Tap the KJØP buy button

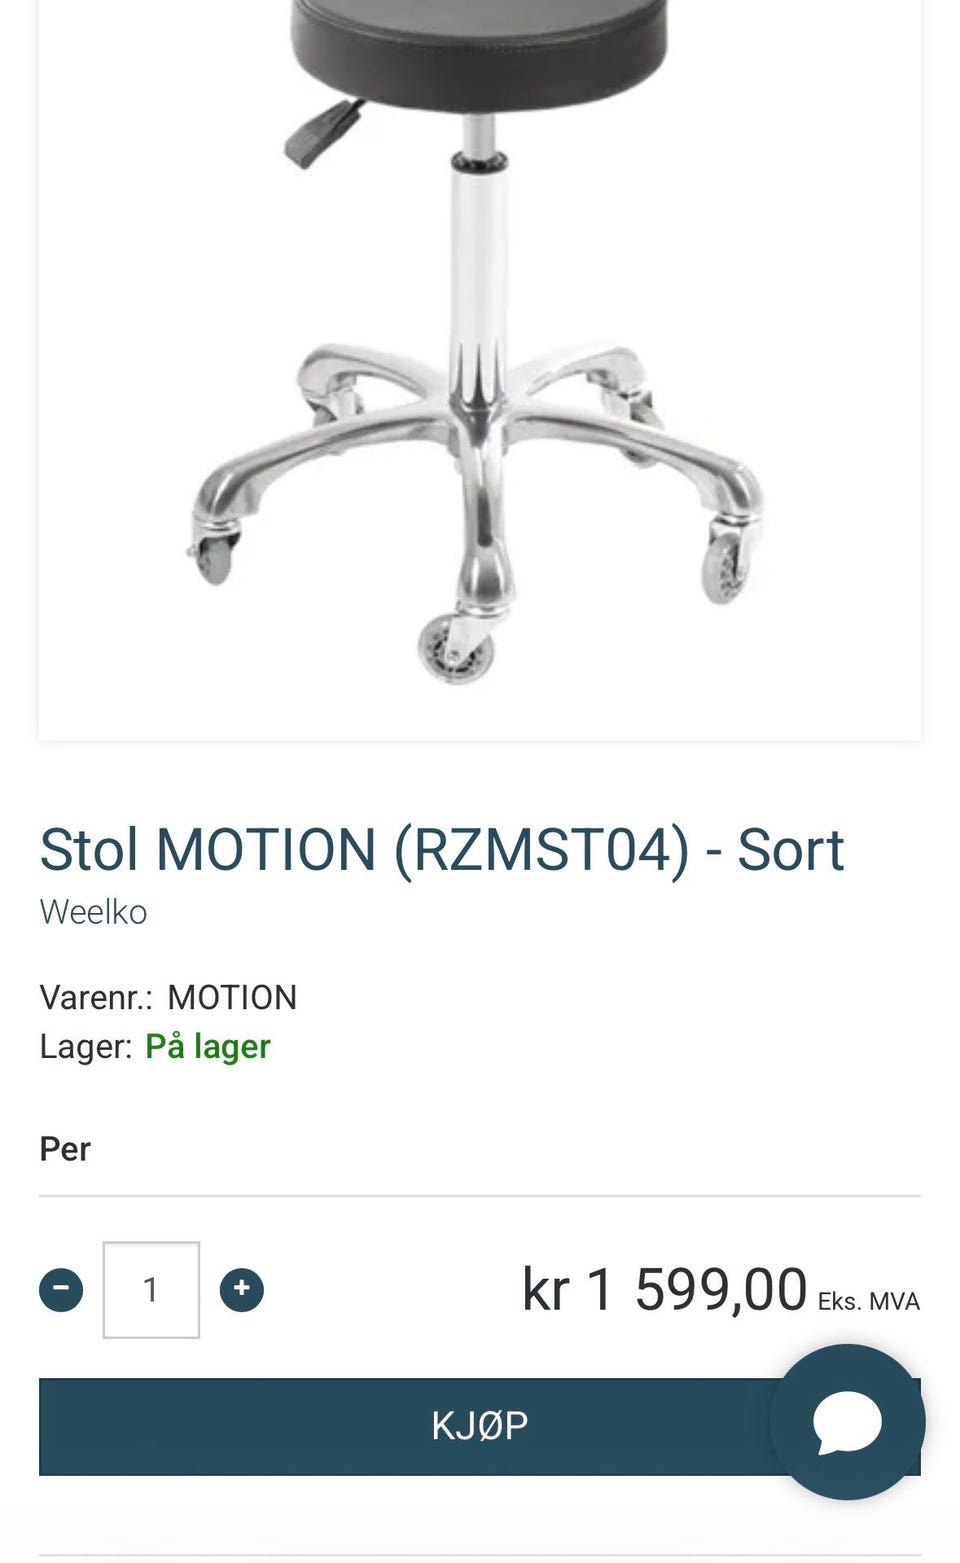(480, 1426)
